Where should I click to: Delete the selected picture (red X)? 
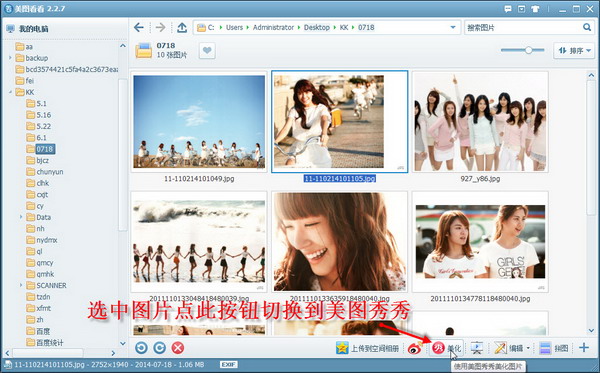178,348
